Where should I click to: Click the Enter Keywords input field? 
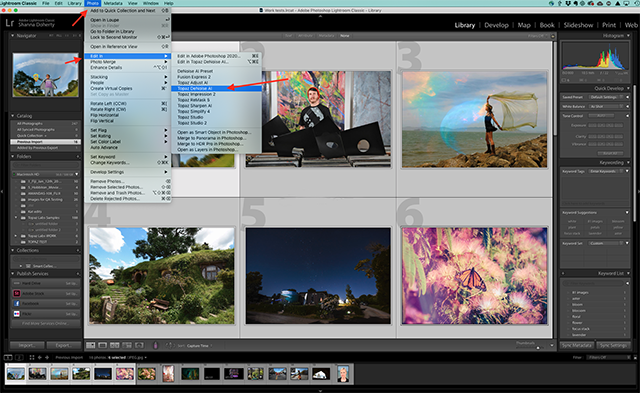(x=607, y=171)
